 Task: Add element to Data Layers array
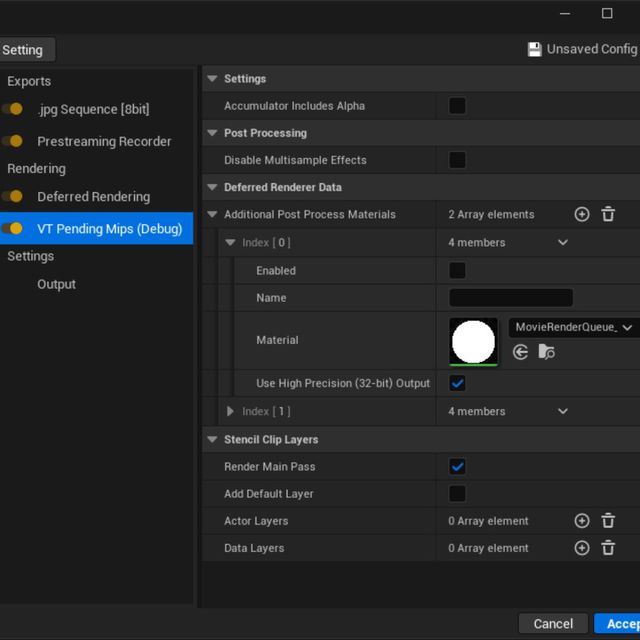(x=582, y=548)
